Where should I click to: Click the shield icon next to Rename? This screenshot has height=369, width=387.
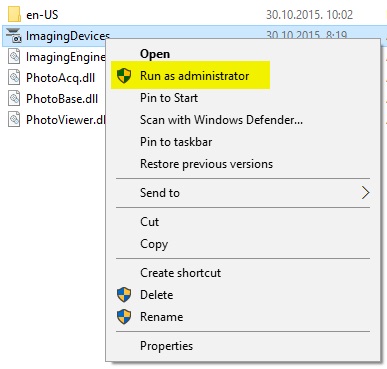pyautogui.click(x=124, y=317)
